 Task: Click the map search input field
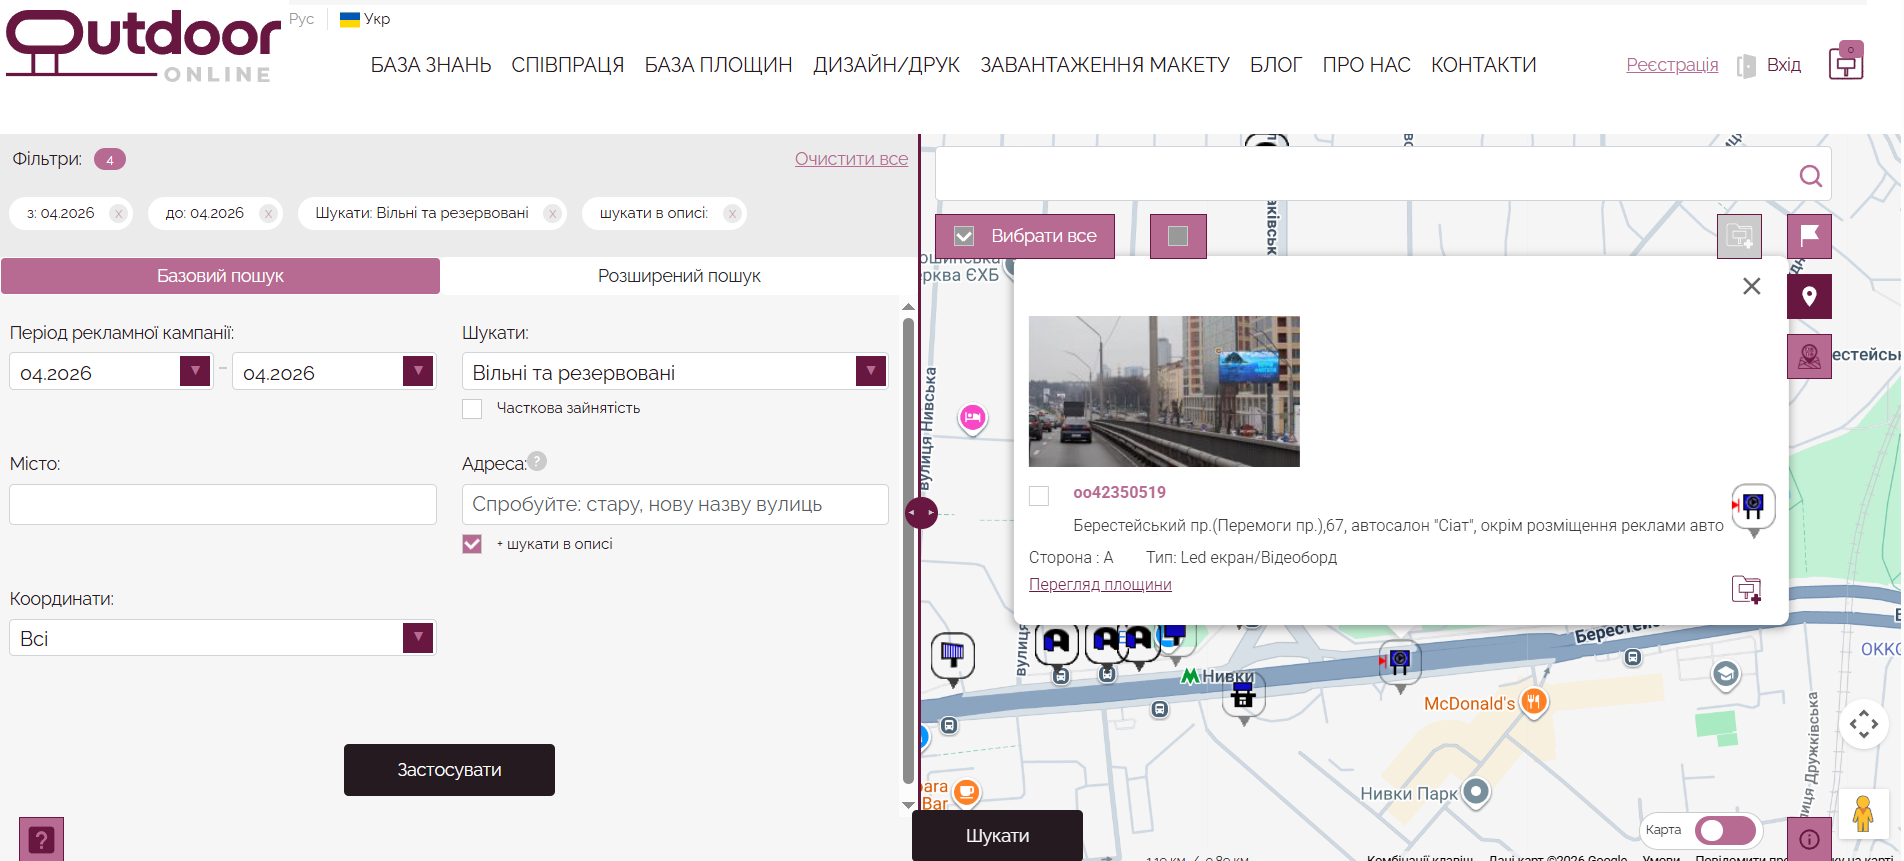click(1365, 174)
